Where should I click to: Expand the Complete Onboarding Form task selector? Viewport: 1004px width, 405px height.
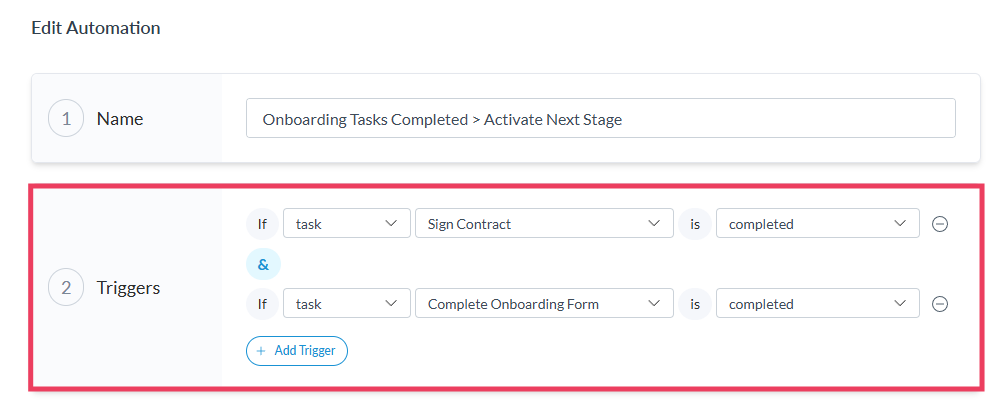point(543,304)
